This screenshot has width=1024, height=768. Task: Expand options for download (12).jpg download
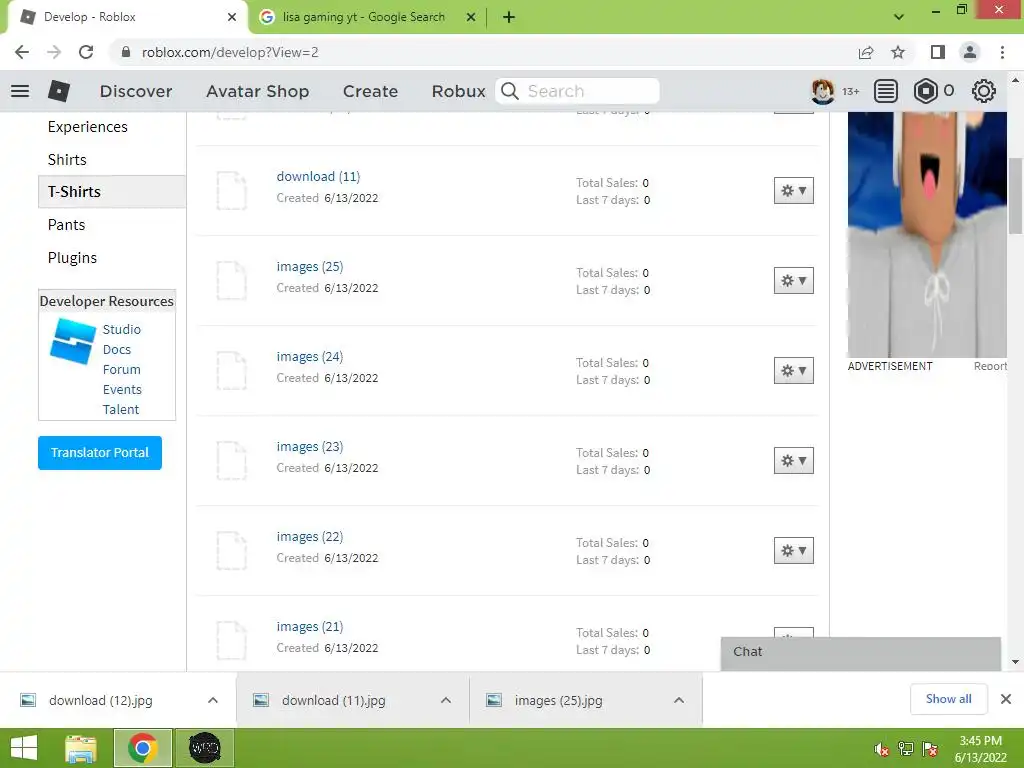point(213,700)
